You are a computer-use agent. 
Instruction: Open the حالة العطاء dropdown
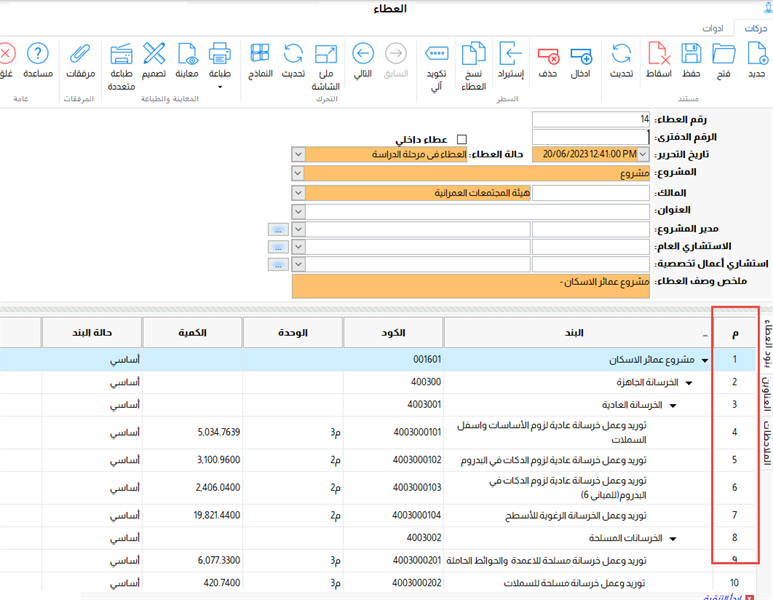click(298, 154)
